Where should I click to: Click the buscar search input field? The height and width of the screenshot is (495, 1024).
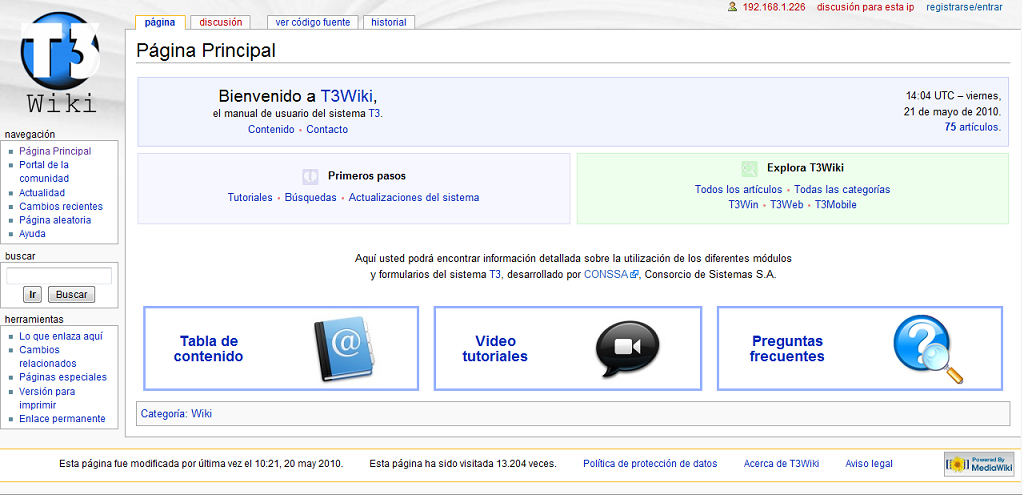click(x=59, y=276)
